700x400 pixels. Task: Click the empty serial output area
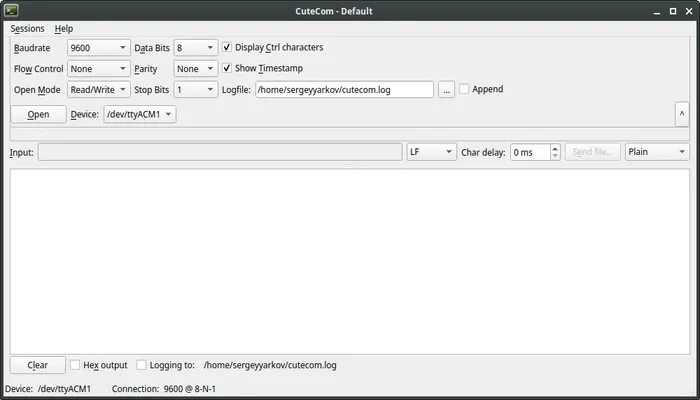click(x=350, y=262)
